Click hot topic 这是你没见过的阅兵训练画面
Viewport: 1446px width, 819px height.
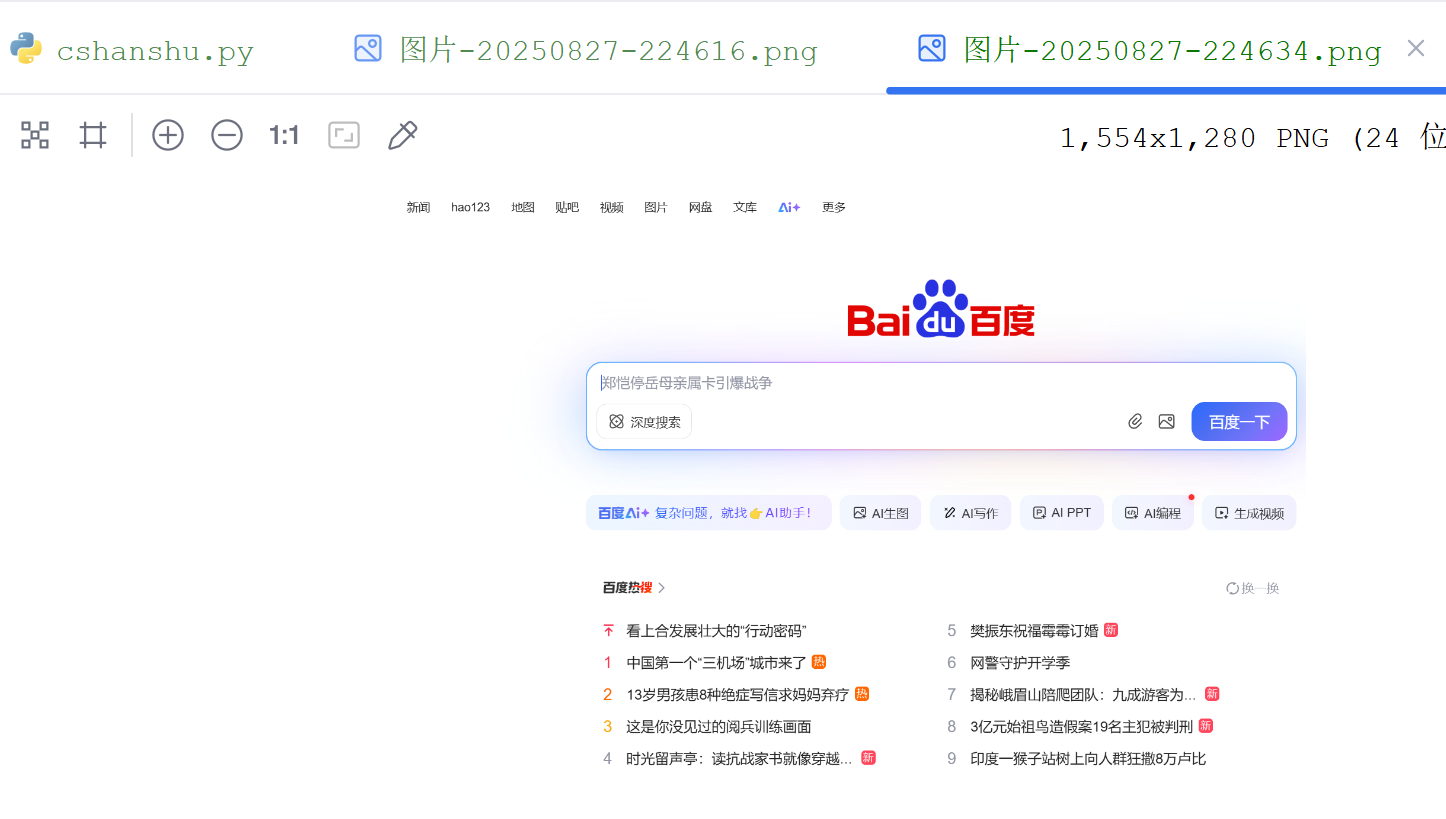click(x=719, y=727)
